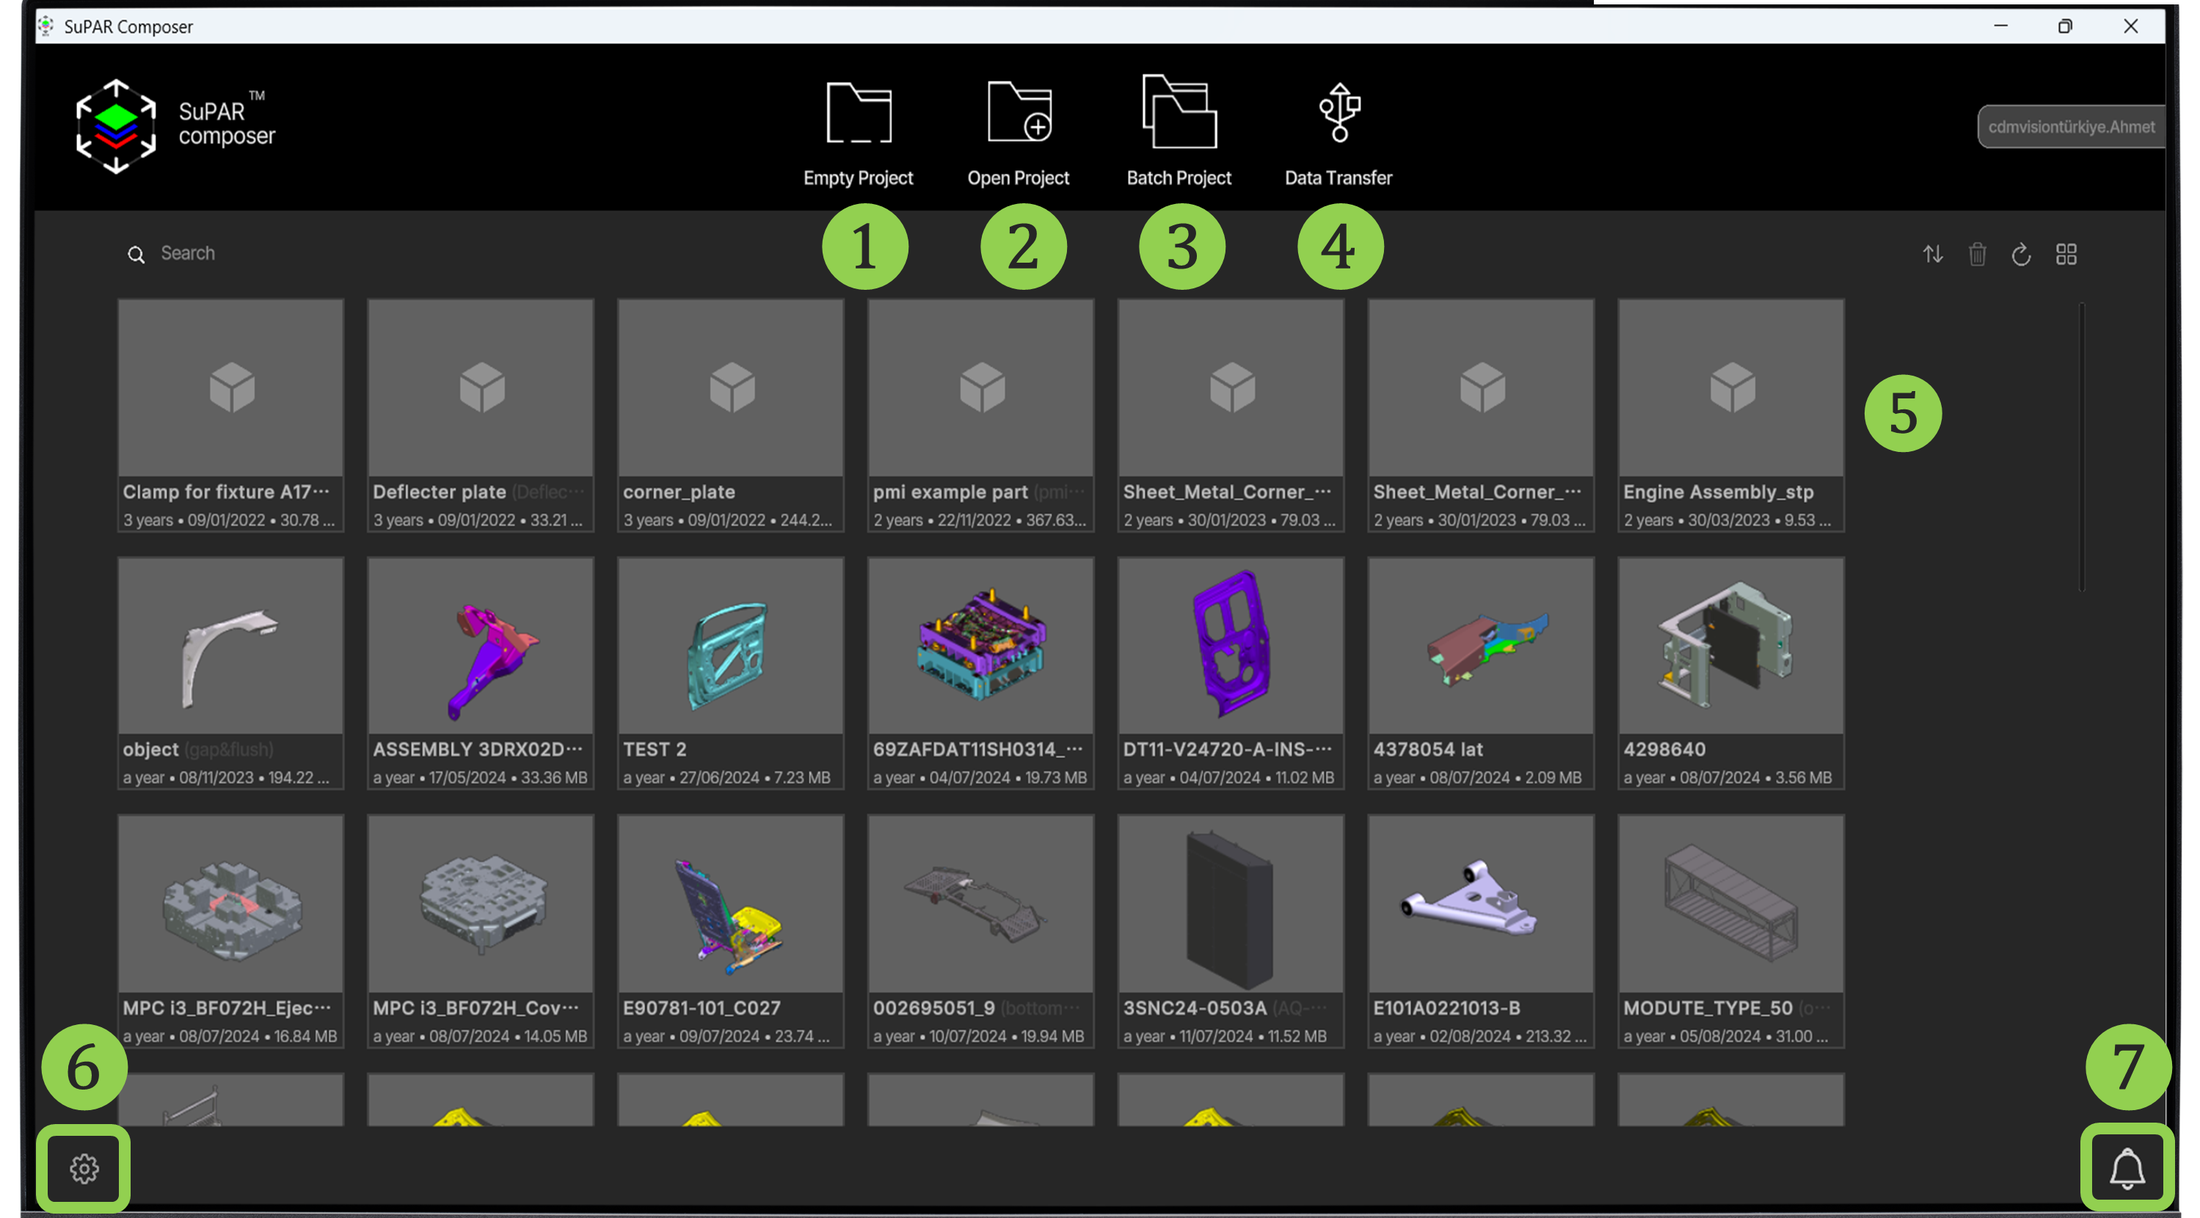Viewport: 2200px width, 1218px height.
Task: Open the 4378054 lat project
Action: [x=1481, y=673]
